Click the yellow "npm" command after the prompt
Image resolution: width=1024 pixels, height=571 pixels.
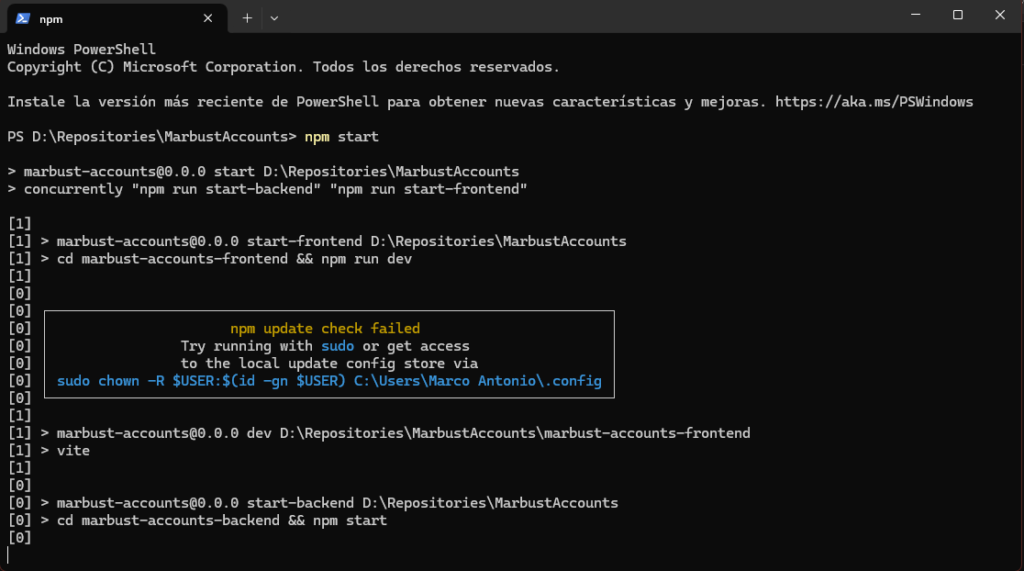[x=317, y=137]
